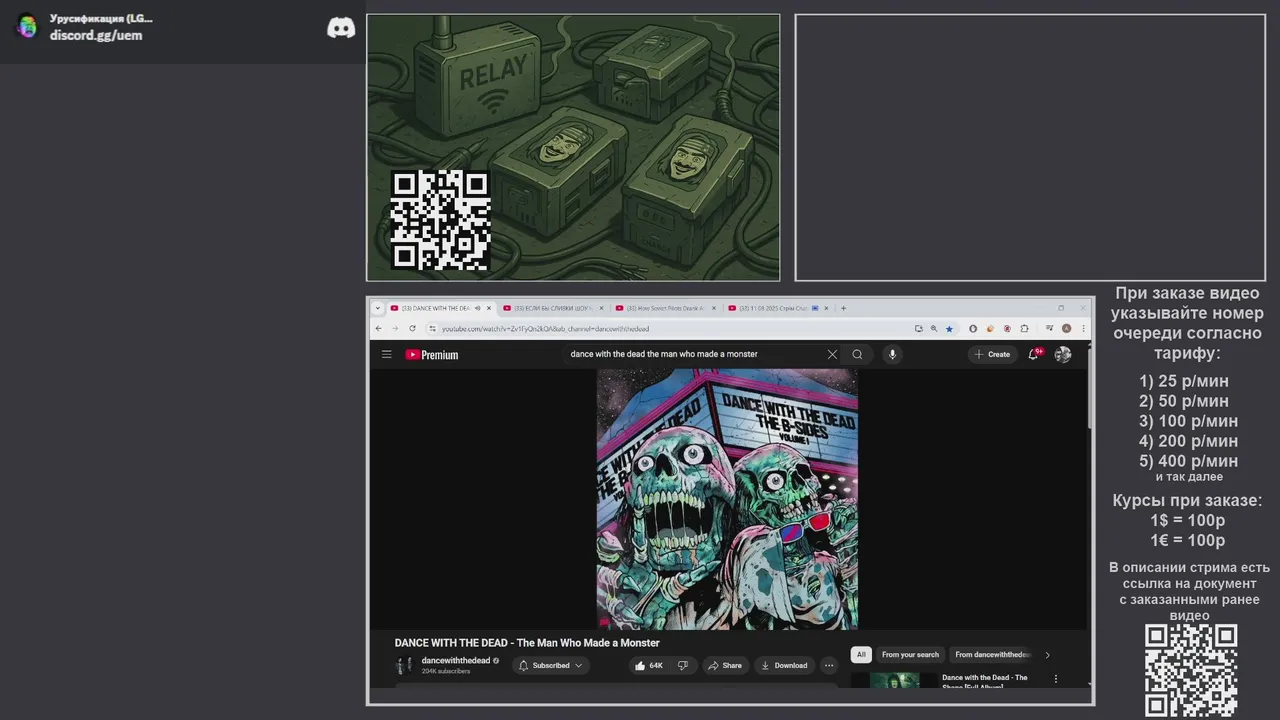Screen dimensions: 1280x720
Task: Click the QR code under the tariff text
Action: pos(1191,671)
